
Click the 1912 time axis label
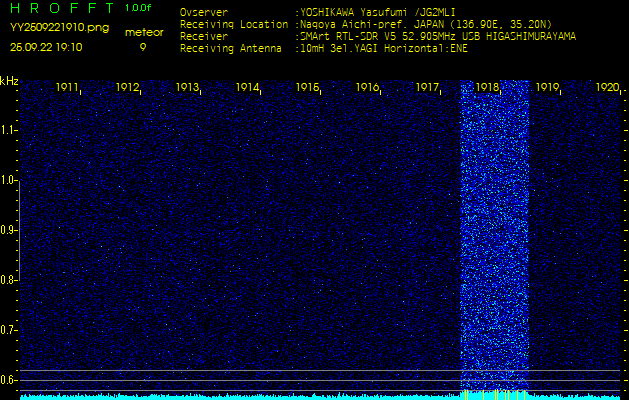click(127, 87)
